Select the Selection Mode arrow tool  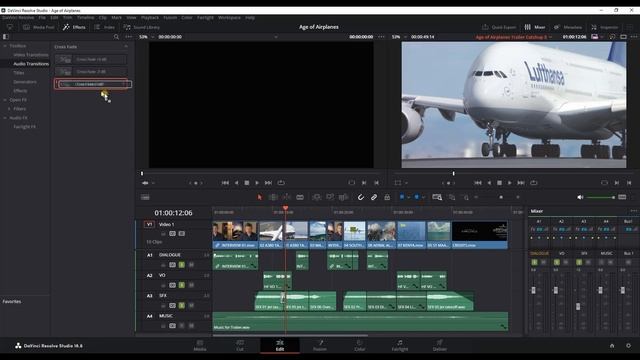pos(260,197)
